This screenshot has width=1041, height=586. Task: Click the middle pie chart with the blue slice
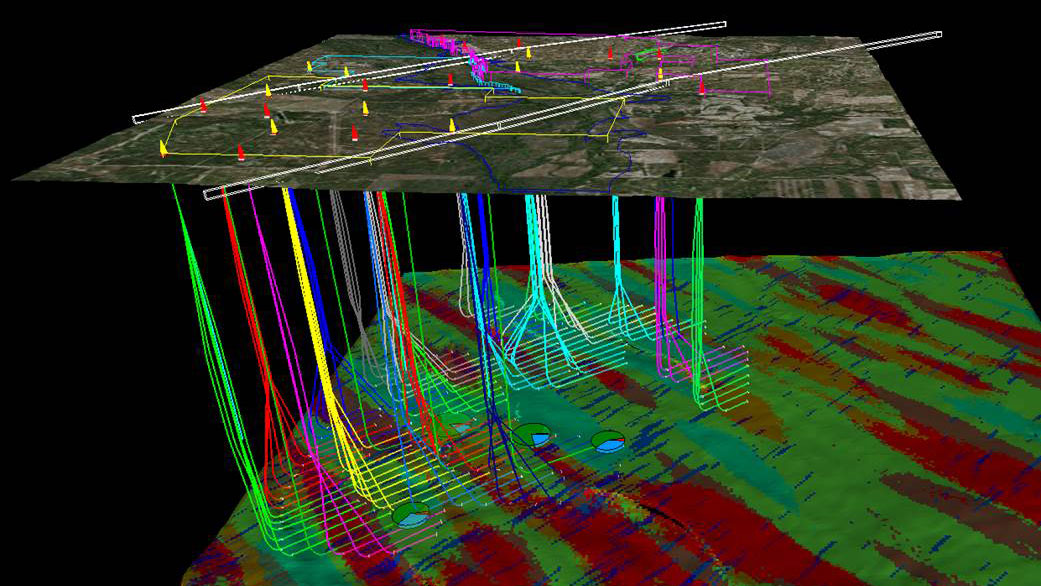click(x=532, y=434)
